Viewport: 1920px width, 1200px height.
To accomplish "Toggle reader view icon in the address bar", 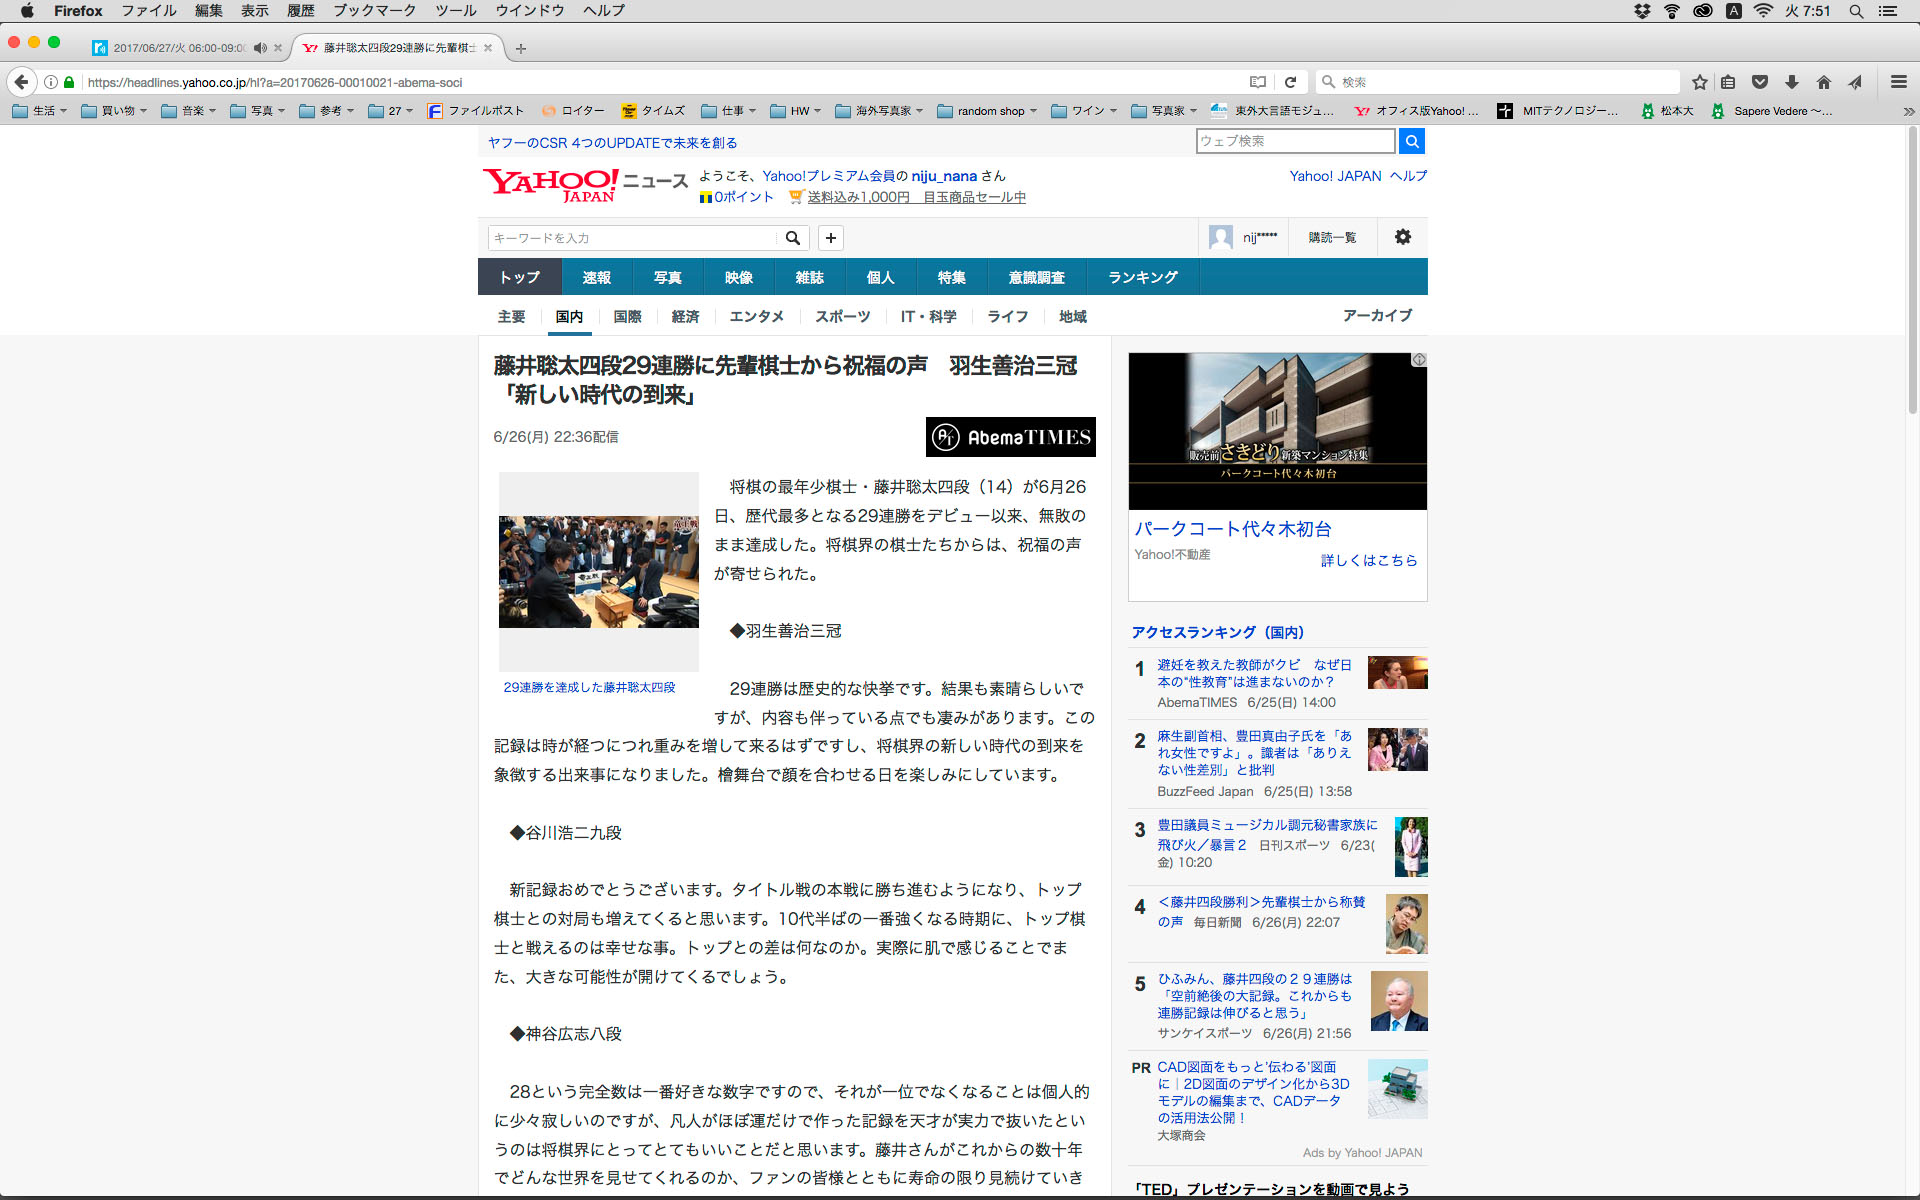I will 1258,82.
